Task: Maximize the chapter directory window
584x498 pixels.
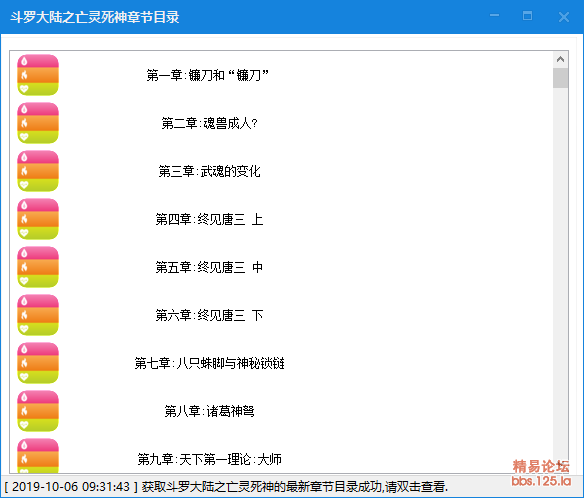Action: [527, 16]
